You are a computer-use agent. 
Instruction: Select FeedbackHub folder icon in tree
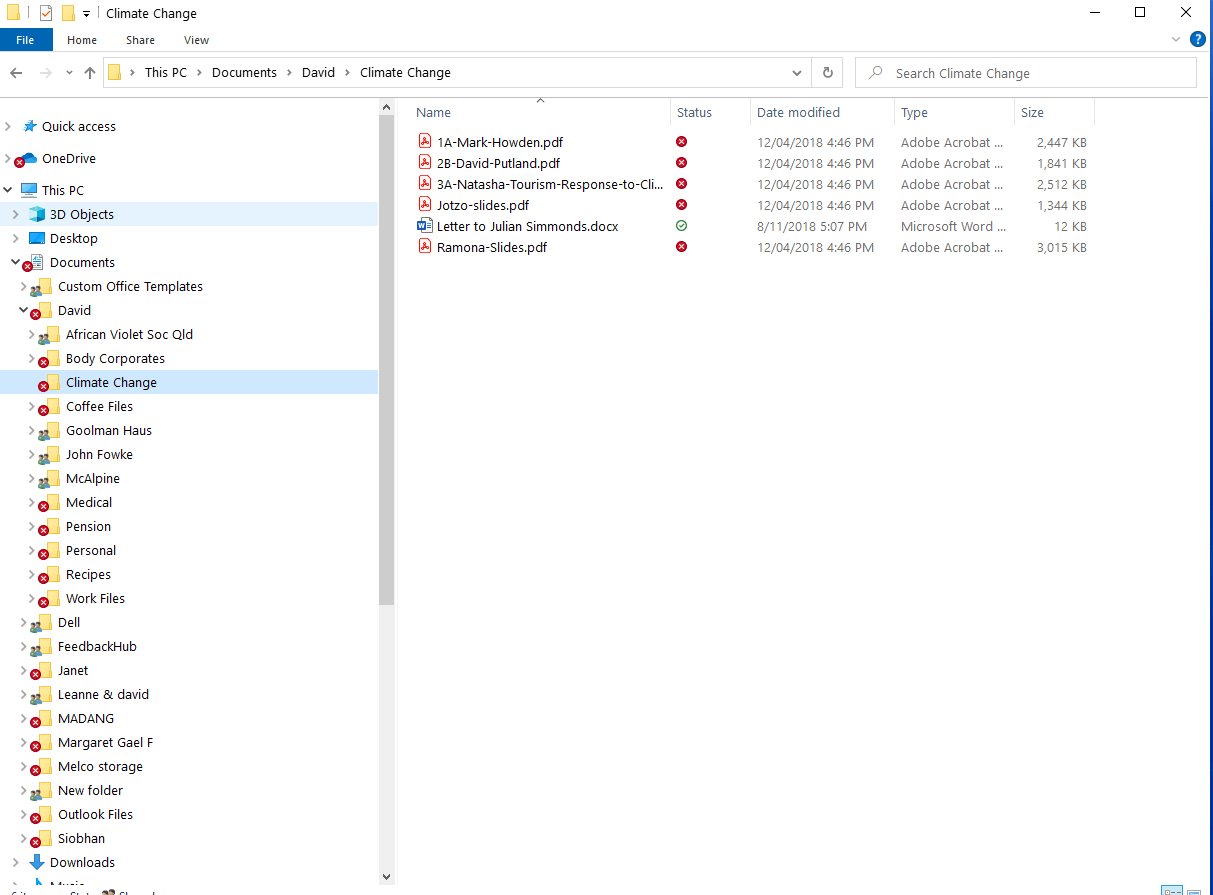41,646
